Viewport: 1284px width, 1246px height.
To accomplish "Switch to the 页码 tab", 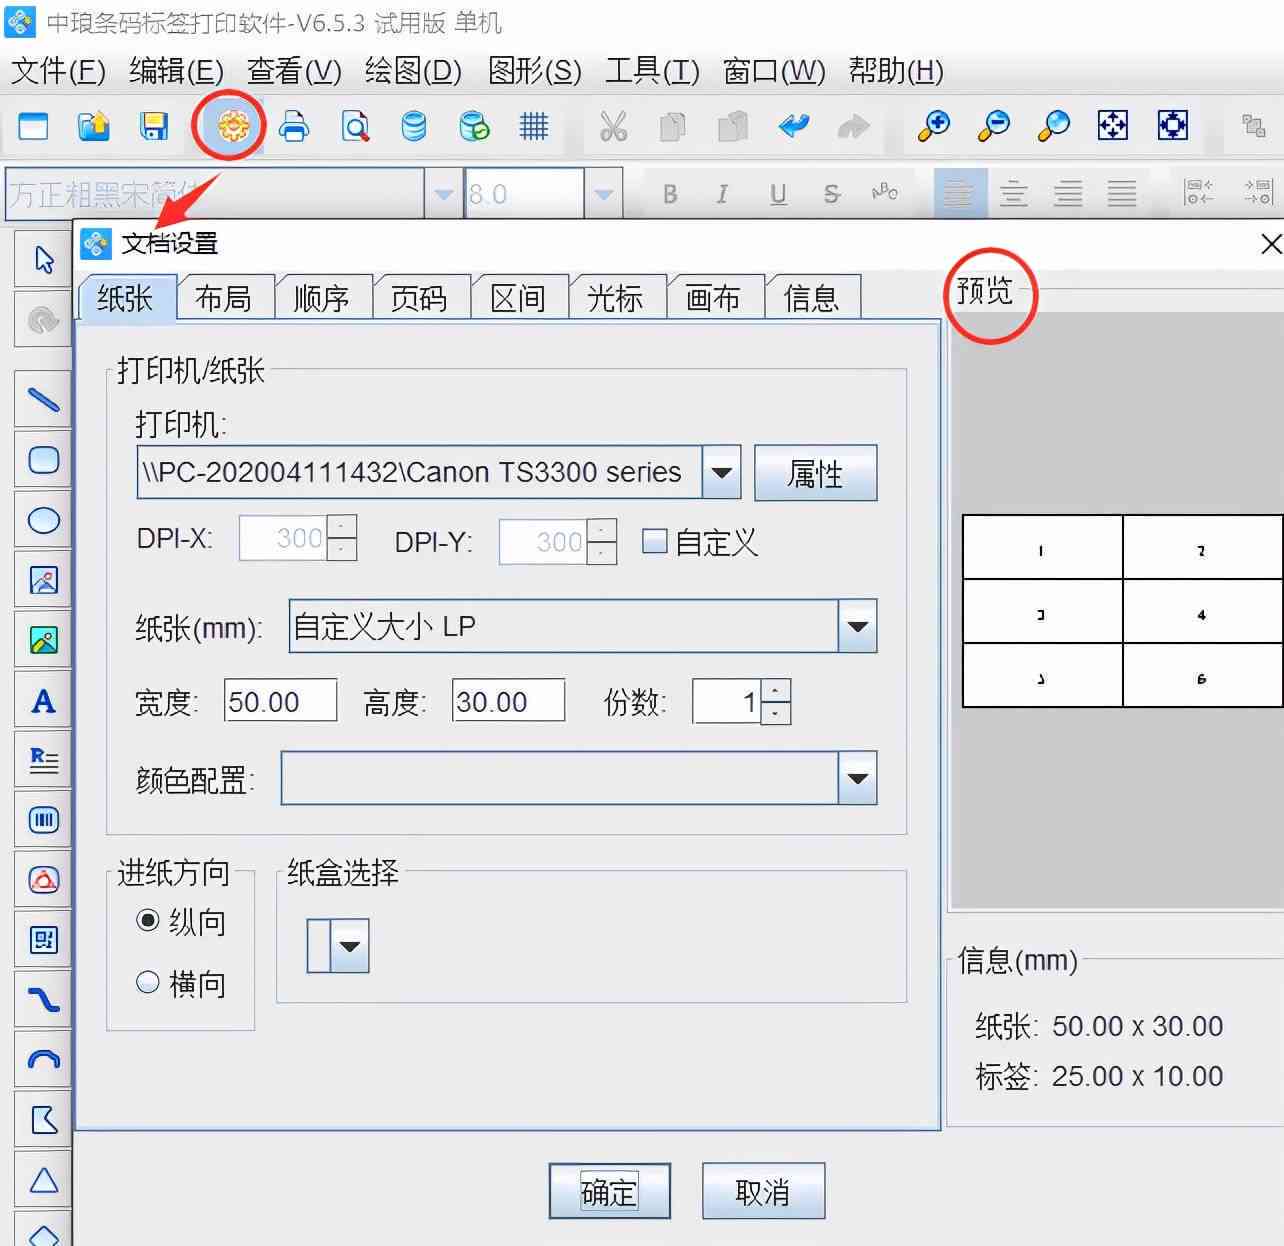I will [x=419, y=298].
